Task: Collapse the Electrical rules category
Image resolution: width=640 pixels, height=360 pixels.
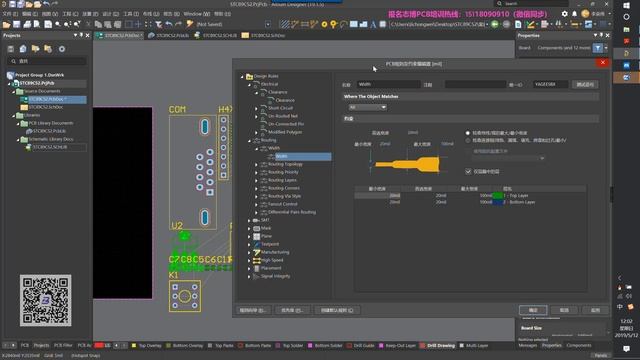Action: point(249,84)
